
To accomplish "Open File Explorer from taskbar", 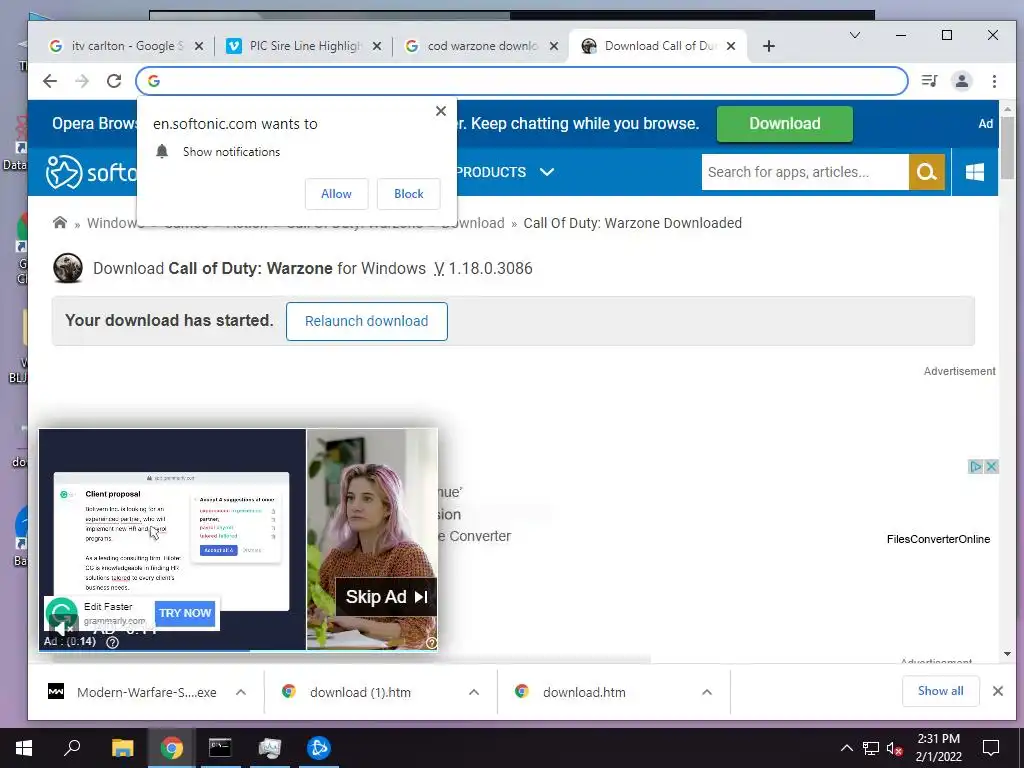I will 122,748.
